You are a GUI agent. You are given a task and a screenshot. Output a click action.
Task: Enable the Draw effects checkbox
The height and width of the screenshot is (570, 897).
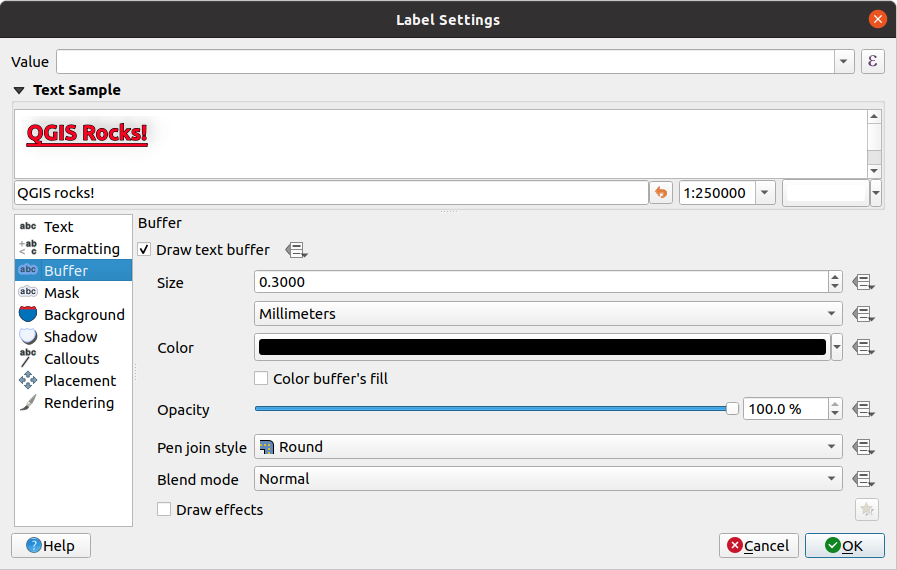point(165,510)
